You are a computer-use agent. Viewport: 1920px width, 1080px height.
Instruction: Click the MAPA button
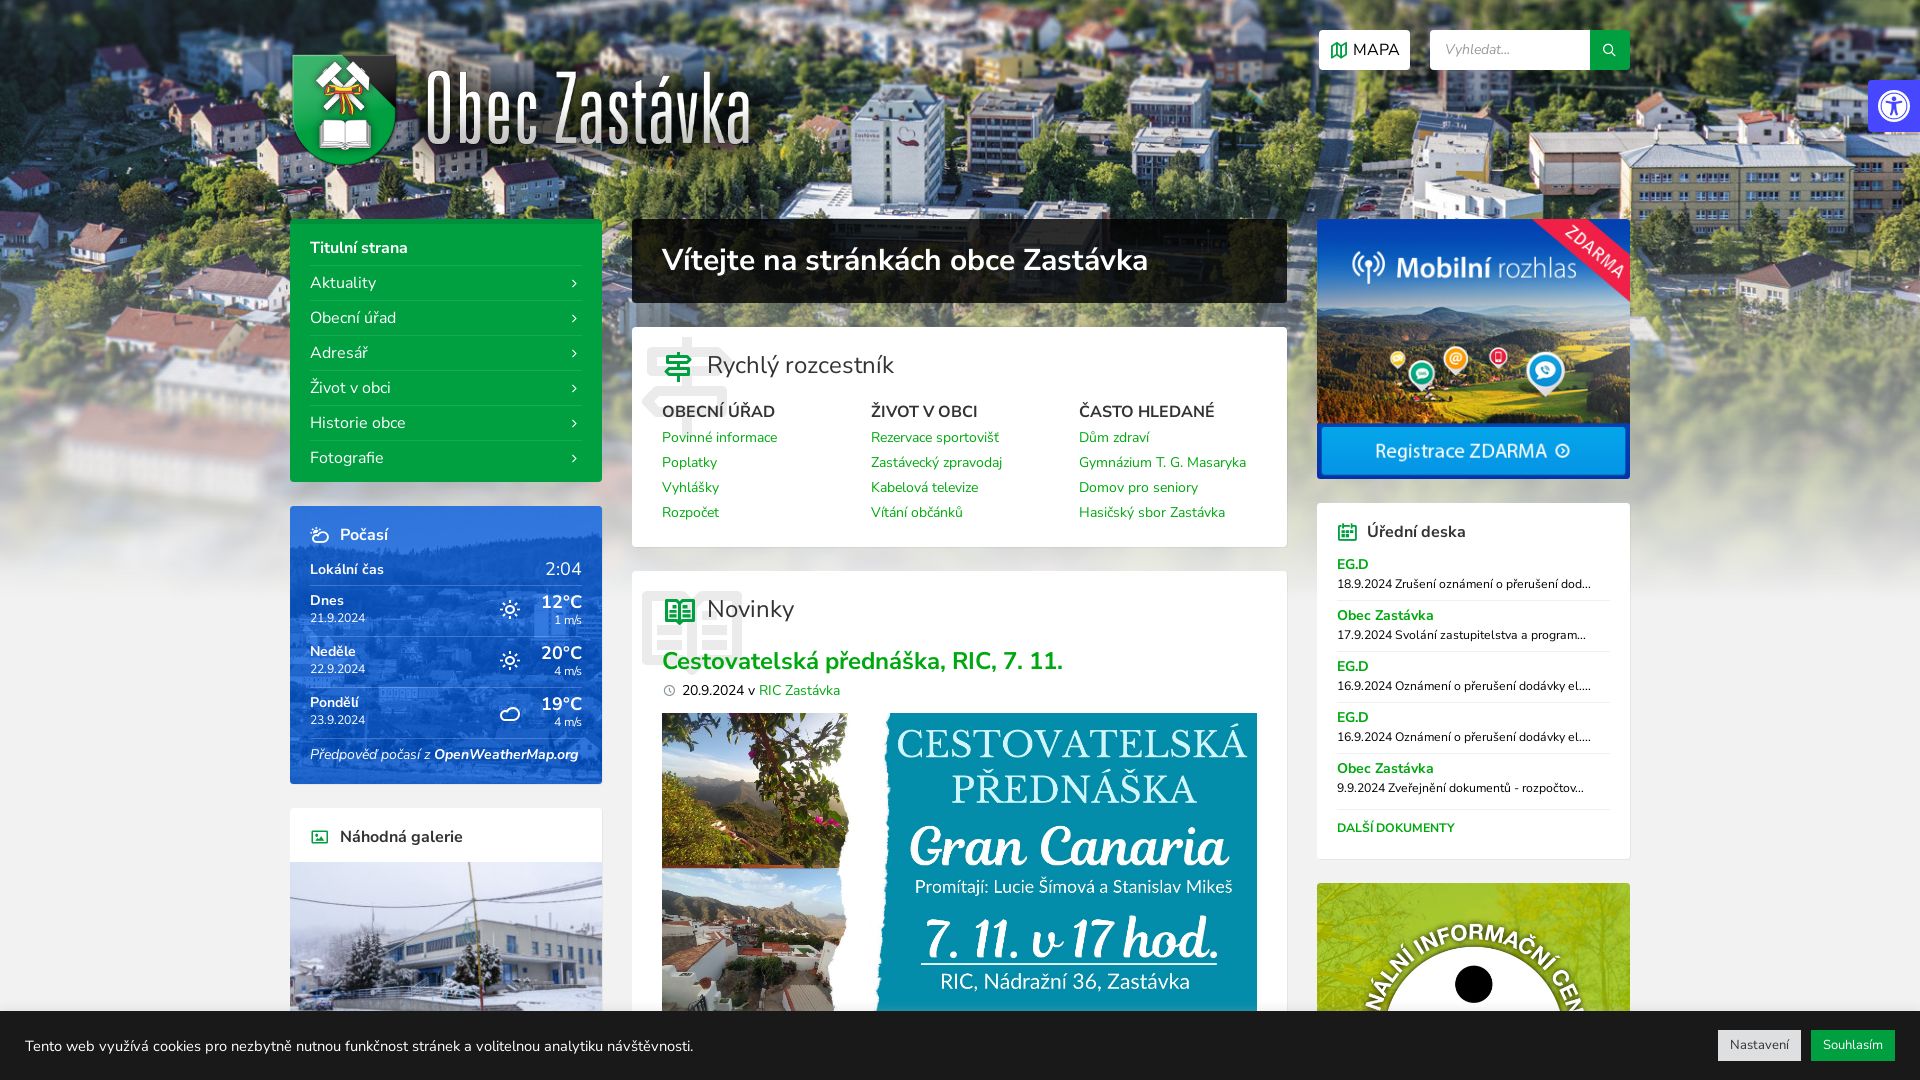click(x=1364, y=50)
